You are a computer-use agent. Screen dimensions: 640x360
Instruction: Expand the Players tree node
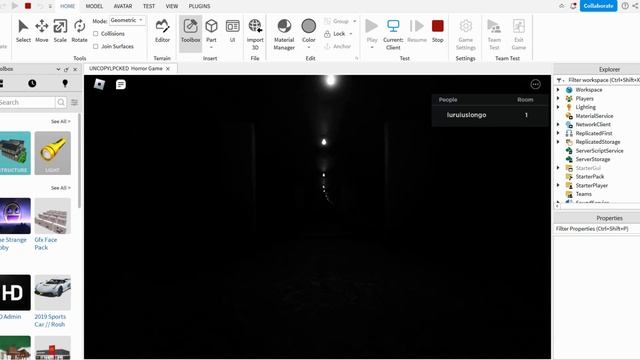[558, 98]
